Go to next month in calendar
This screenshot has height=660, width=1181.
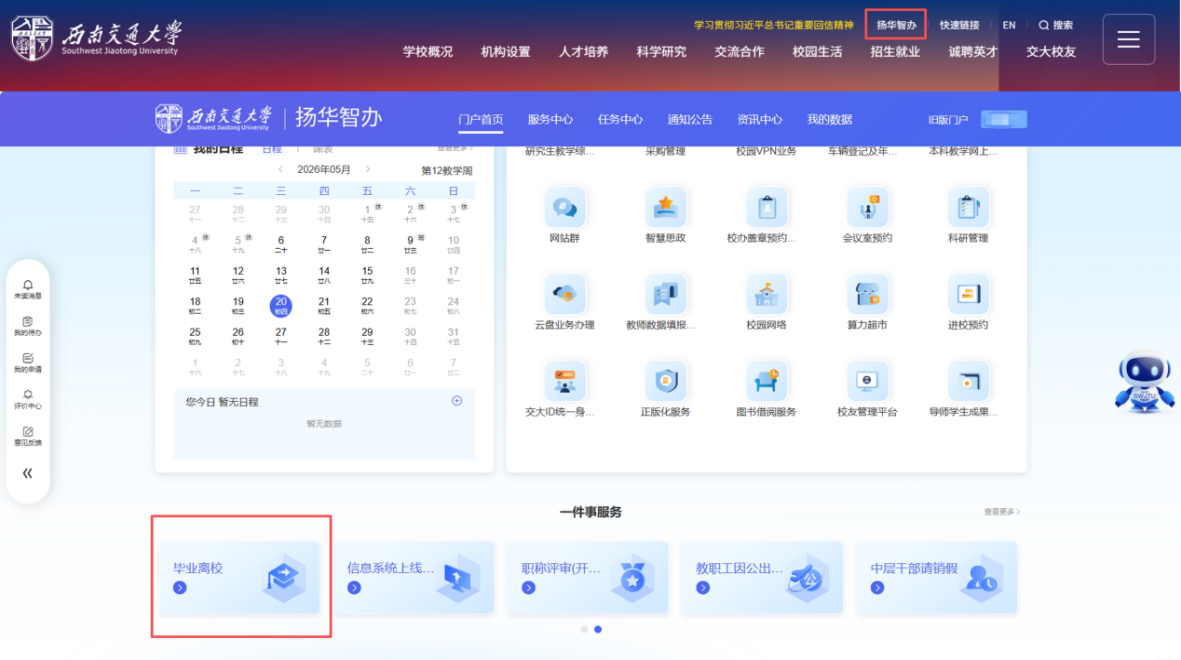point(368,170)
